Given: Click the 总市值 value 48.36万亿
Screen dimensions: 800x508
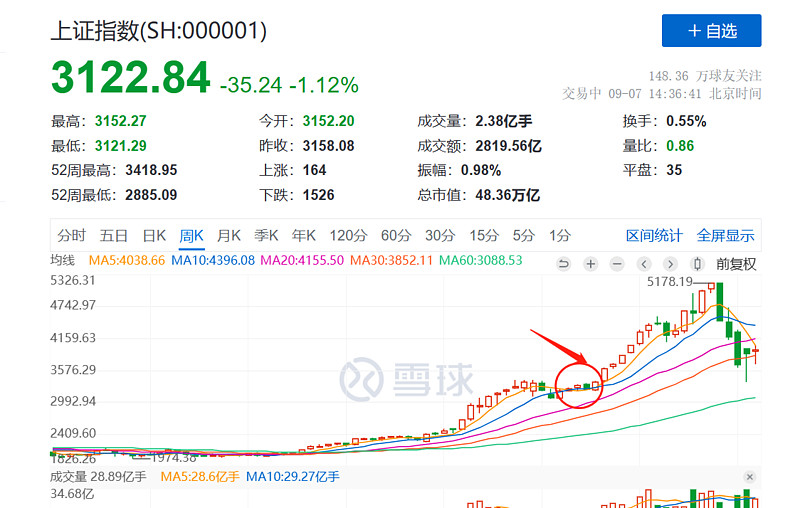Looking at the screenshot, I should (507, 195).
